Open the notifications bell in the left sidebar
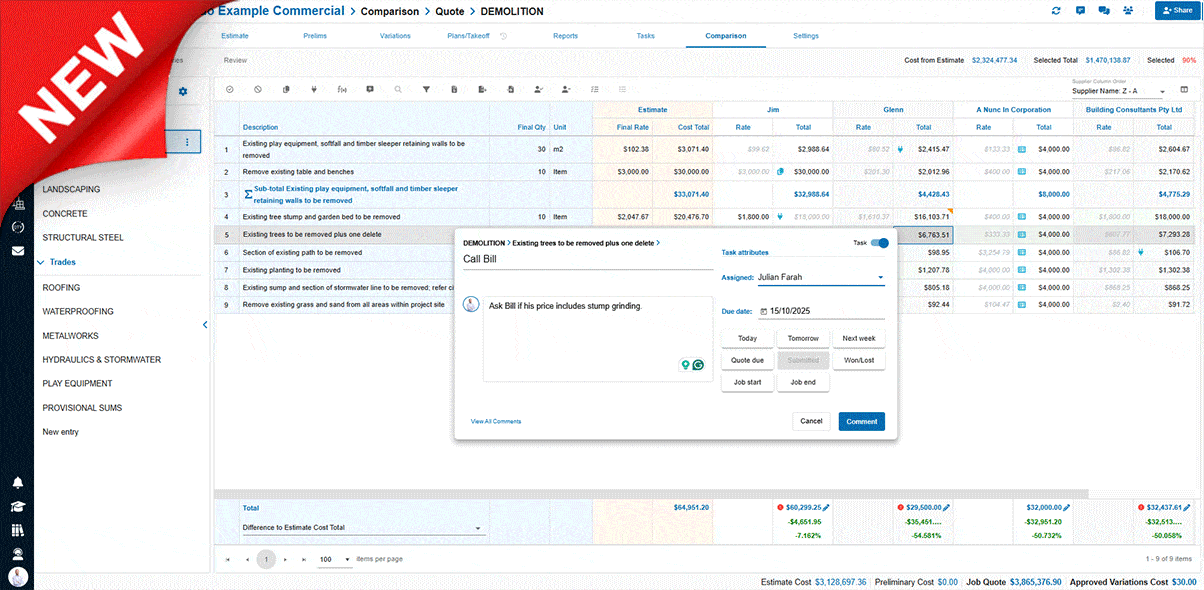The height and width of the screenshot is (590, 1204). click(x=18, y=483)
